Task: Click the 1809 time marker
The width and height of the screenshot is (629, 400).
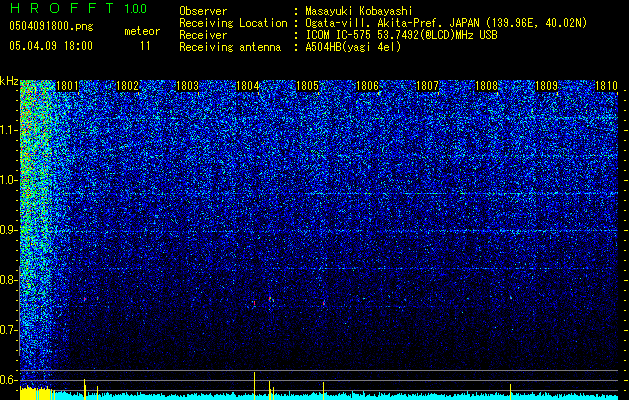Action: [547, 86]
